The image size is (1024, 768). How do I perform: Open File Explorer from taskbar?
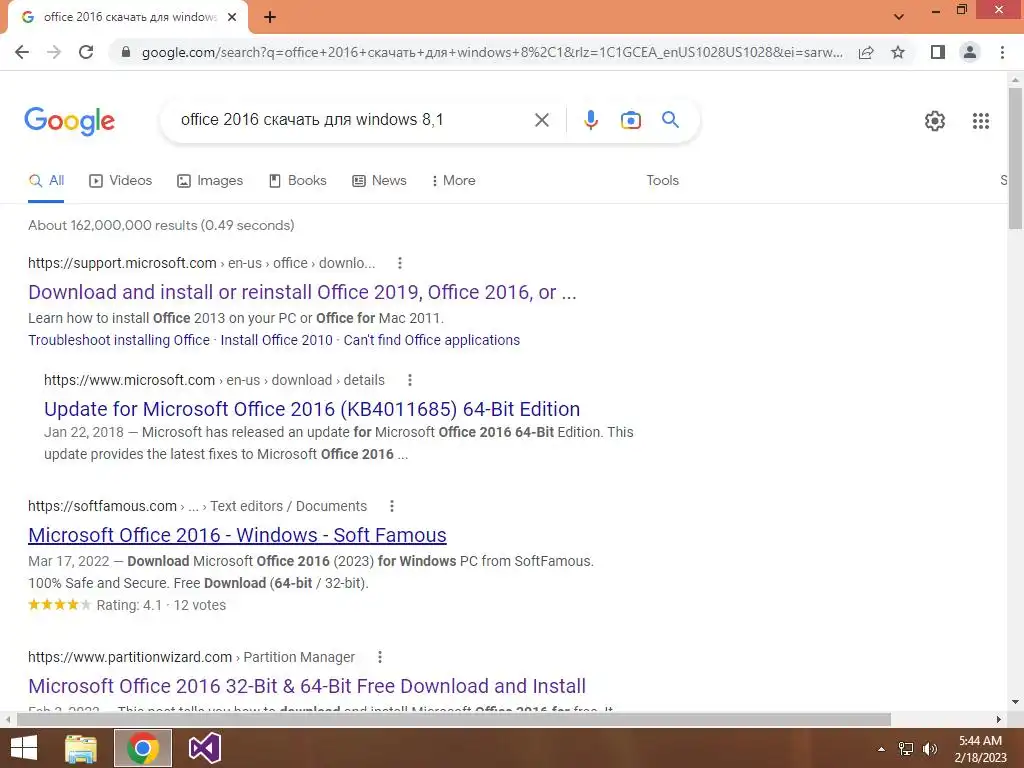(81, 748)
